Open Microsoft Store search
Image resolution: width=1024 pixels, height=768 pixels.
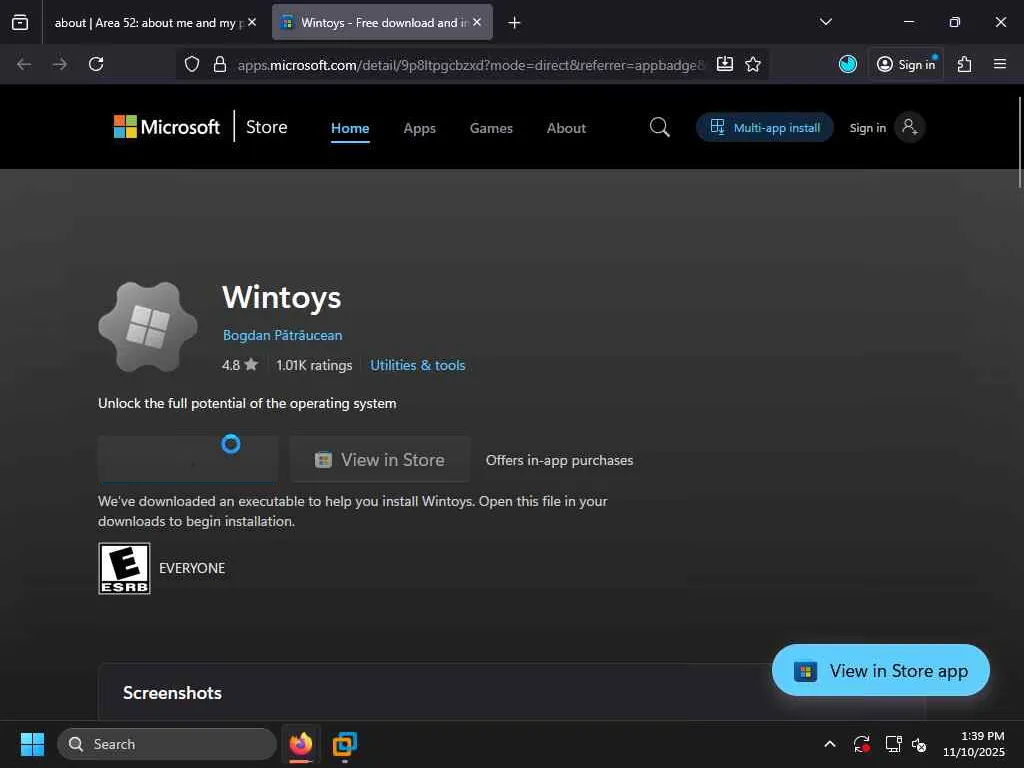pos(660,127)
